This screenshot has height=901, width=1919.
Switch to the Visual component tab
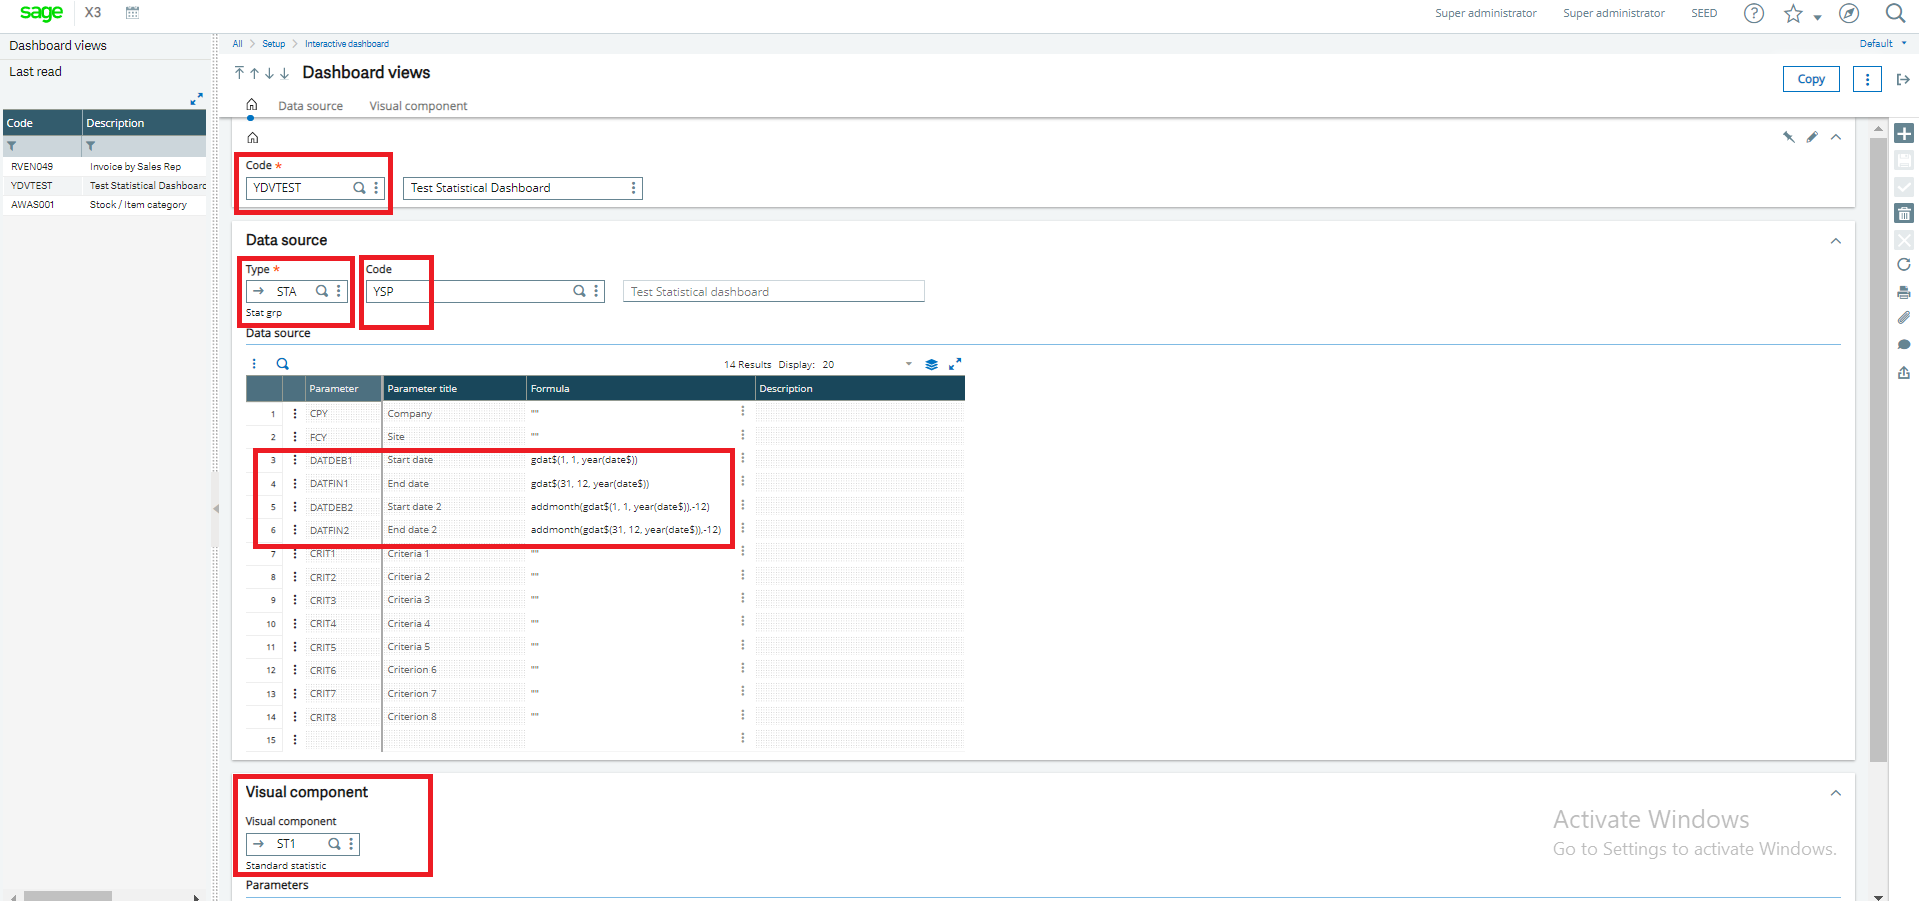coord(417,106)
